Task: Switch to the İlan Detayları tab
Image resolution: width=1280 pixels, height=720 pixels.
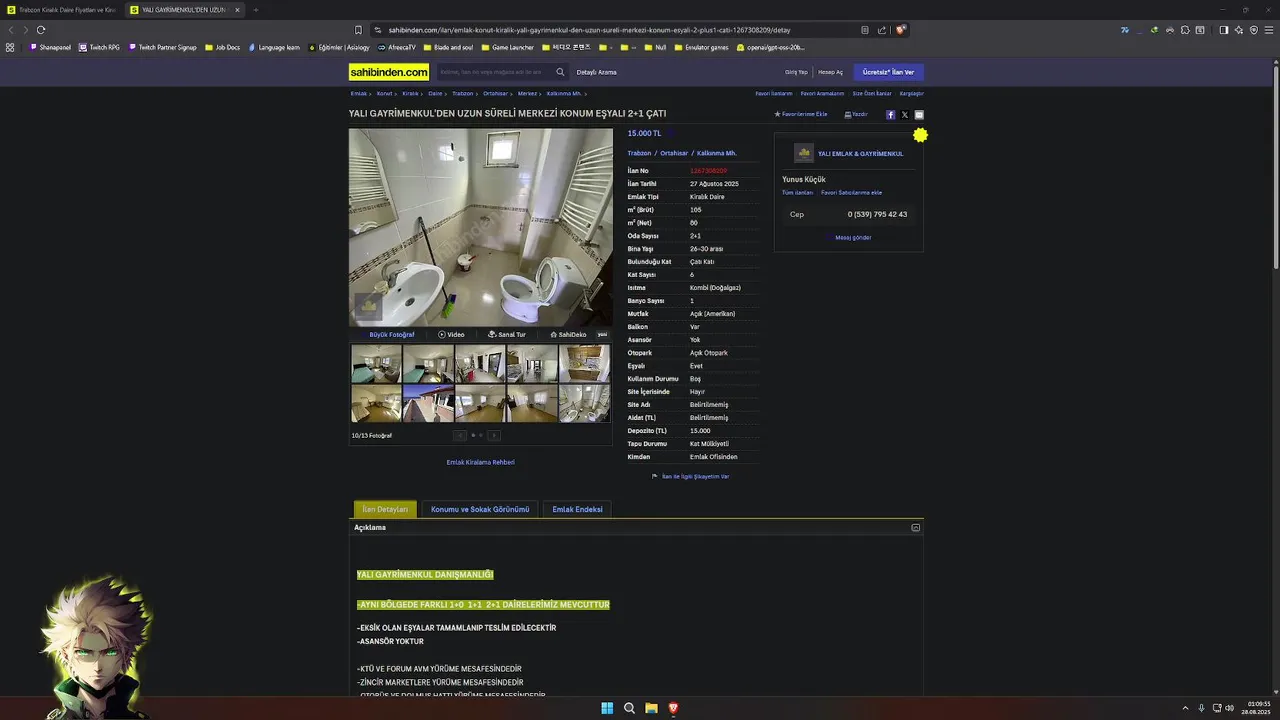Action: 385,509
